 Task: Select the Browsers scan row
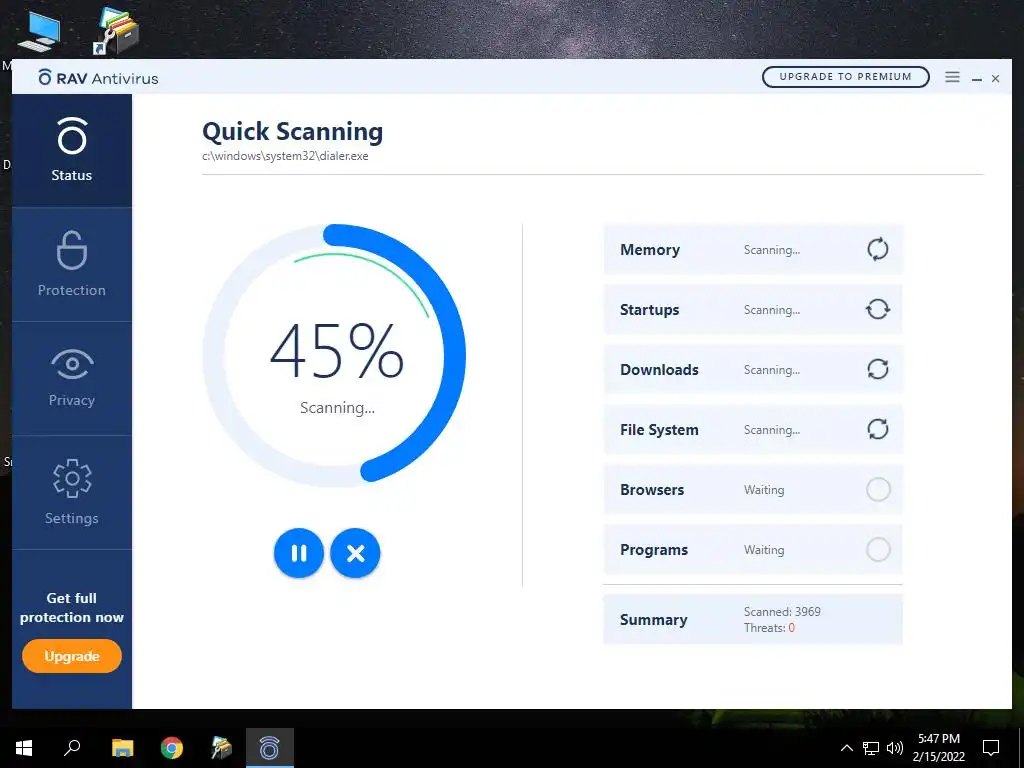pyautogui.click(x=753, y=490)
